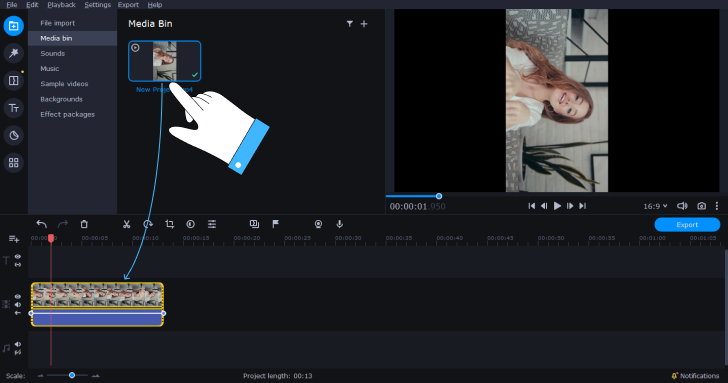Viewport: 728px width, 383px height.
Task: Take a snapshot of preview frame
Action: pyautogui.click(x=702, y=206)
